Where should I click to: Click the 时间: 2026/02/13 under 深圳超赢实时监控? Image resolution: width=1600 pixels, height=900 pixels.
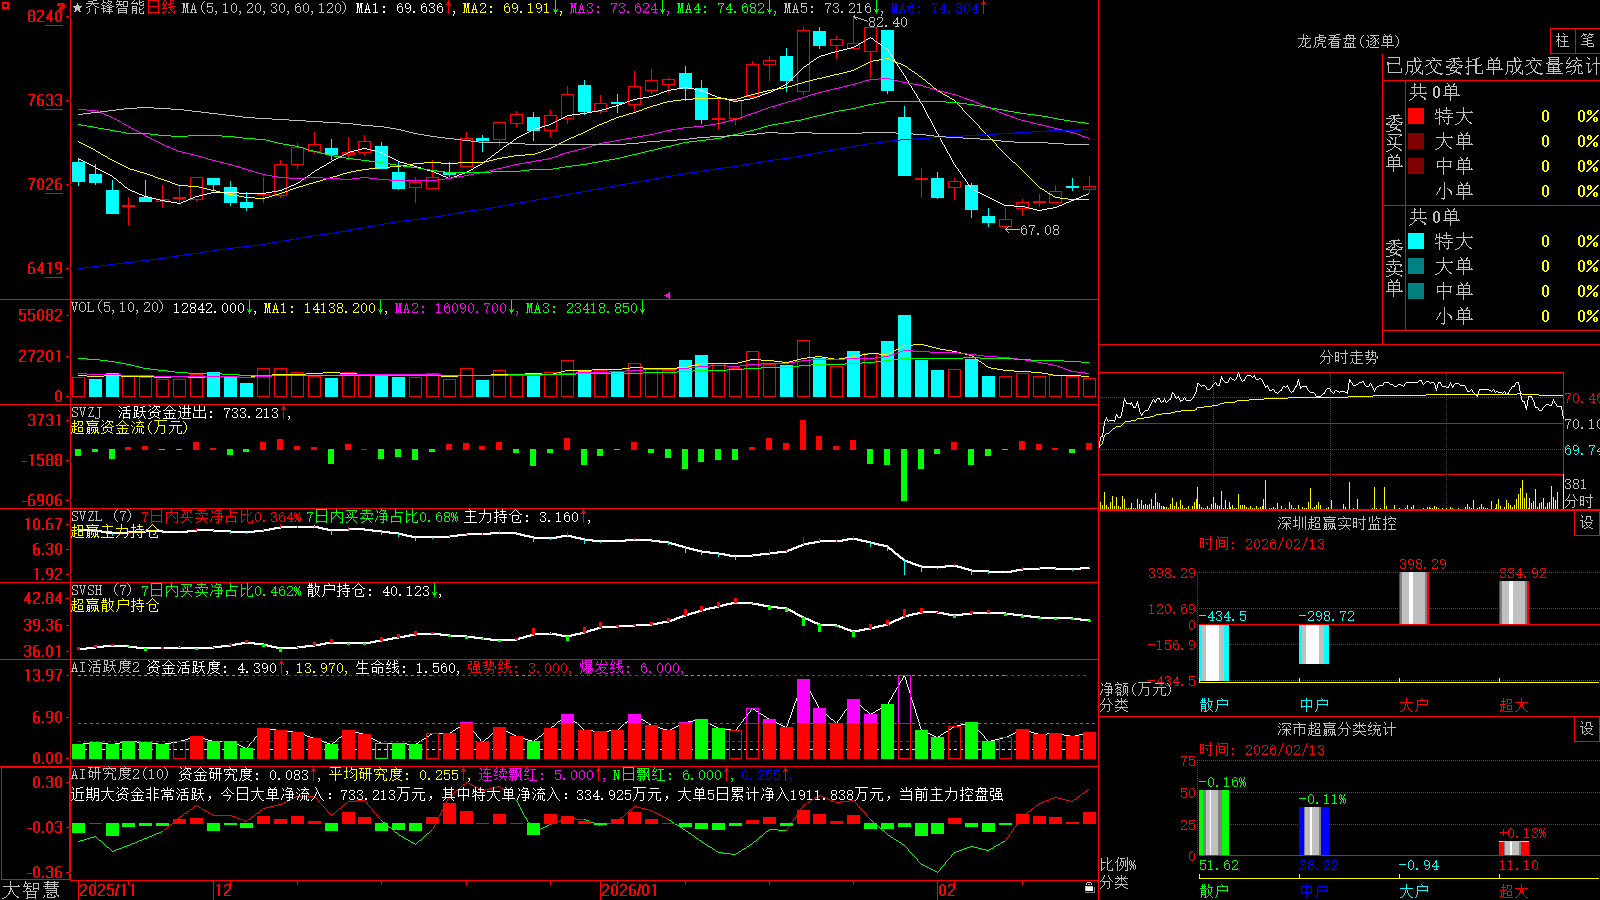click(x=1262, y=544)
